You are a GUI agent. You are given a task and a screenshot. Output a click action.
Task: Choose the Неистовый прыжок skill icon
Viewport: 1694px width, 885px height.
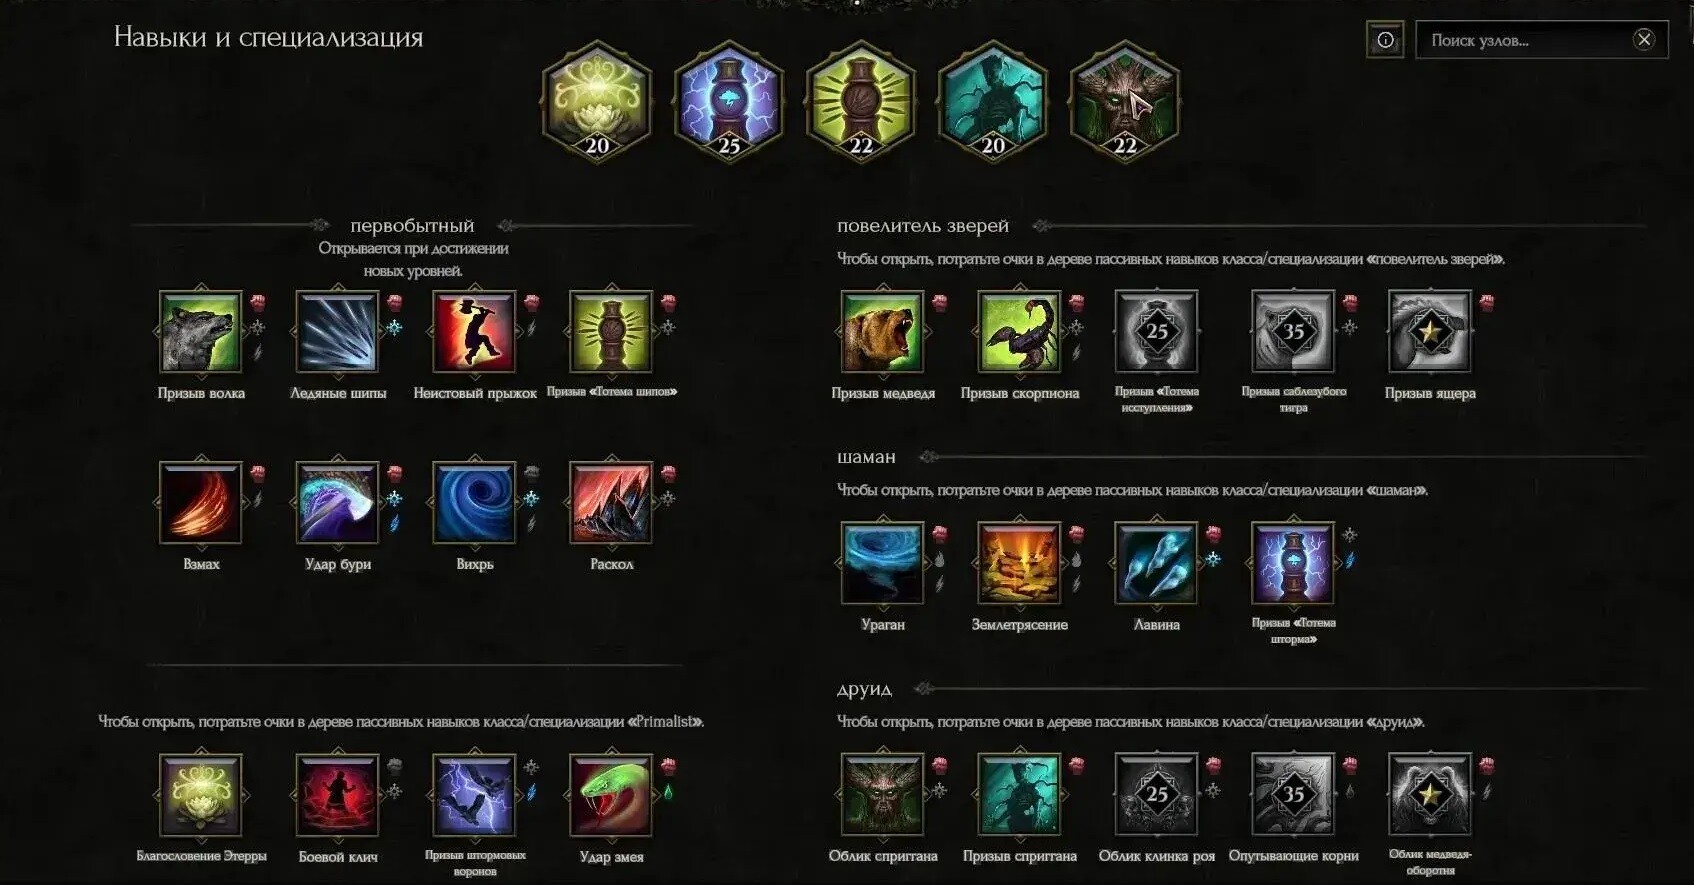(475, 332)
